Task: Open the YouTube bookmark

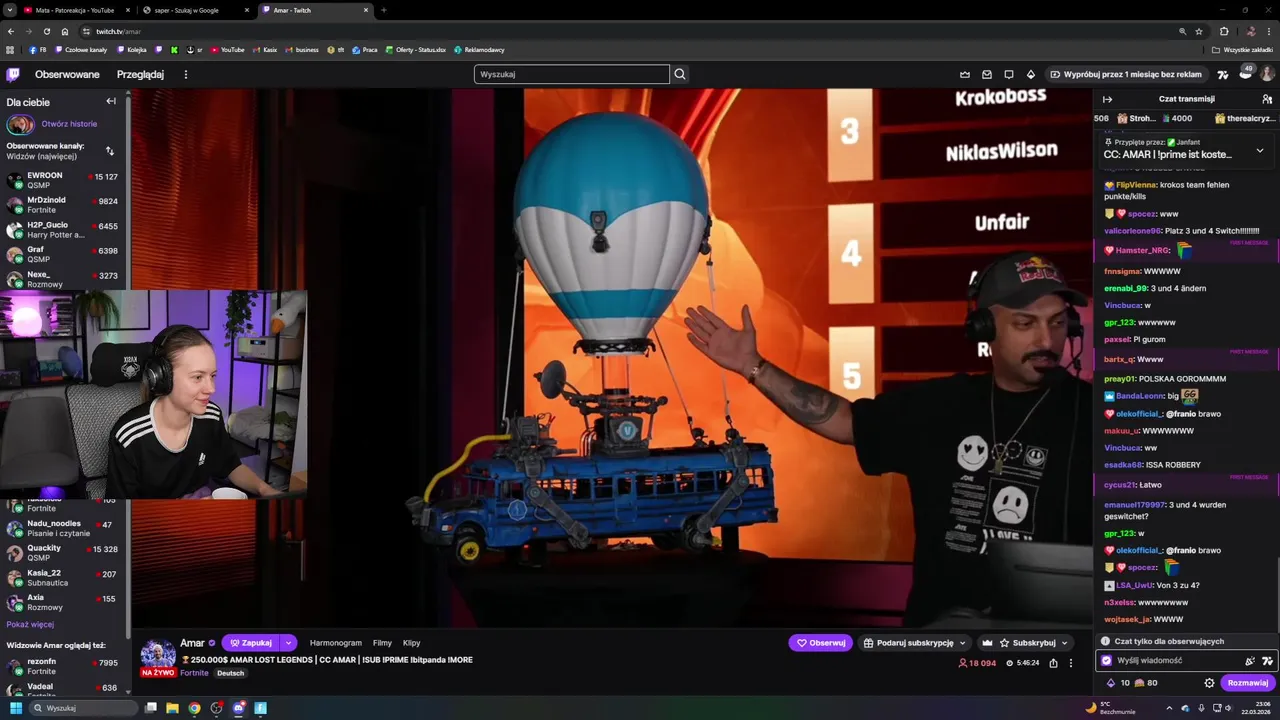Action: coord(227,49)
